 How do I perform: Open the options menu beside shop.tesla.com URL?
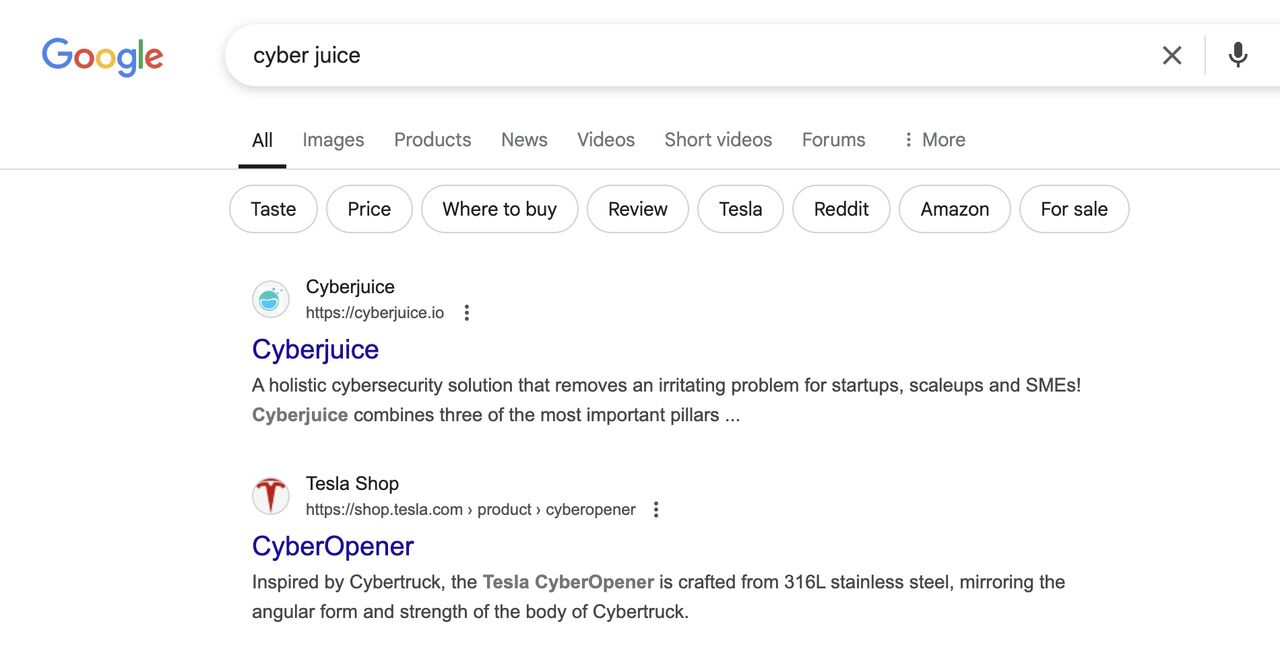tap(656, 510)
